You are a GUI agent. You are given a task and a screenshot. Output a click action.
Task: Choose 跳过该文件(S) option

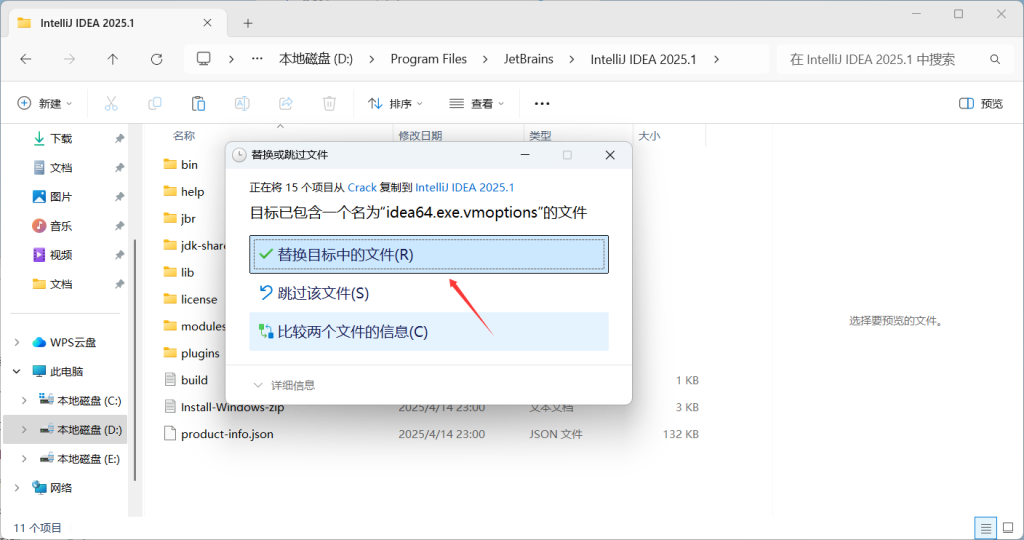coord(429,293)
